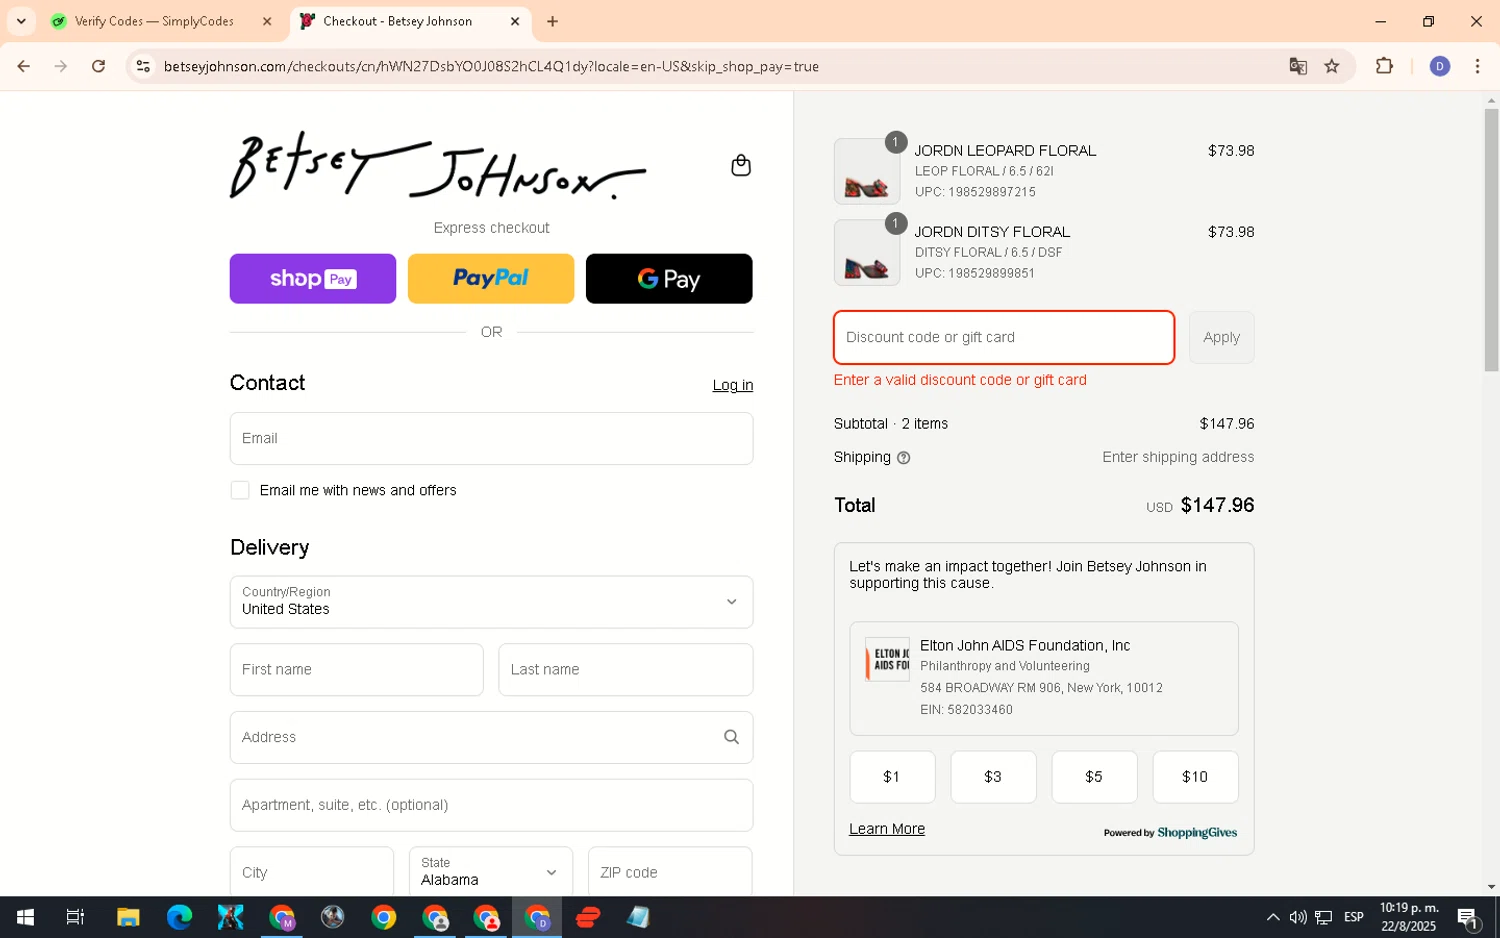The width and height of the screenshot is (1500, 938).
Task: Open the Chrome profile D avatar
Action: pos(1439,66)
